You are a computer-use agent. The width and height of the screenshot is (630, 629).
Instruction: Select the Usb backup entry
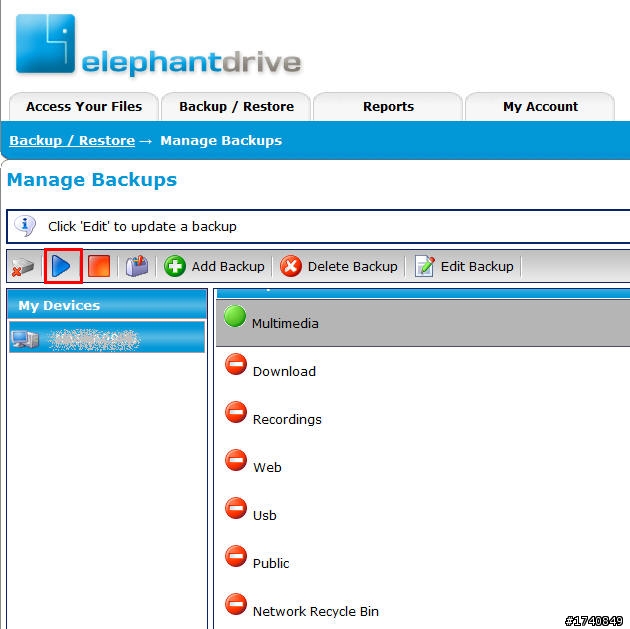pos(264,515)
